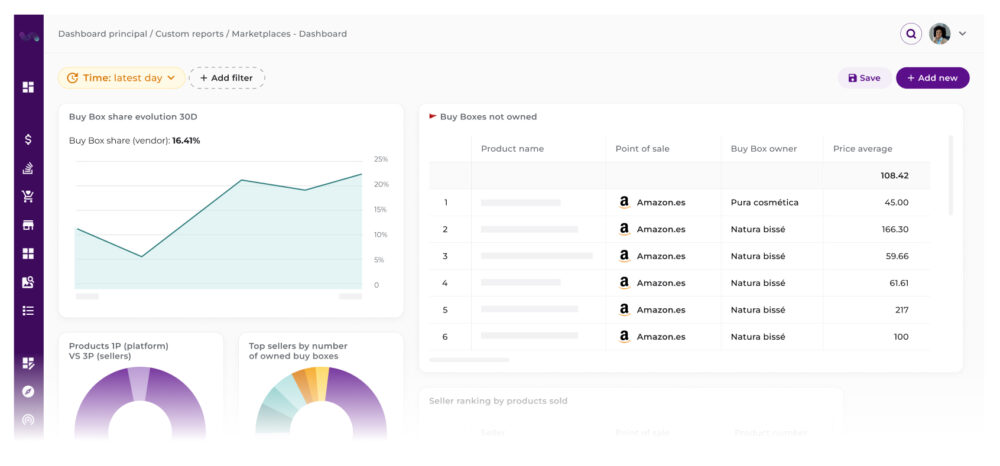Open the storefront sidebar icon
Screen dimensions: 1000x466
(28, 225)
